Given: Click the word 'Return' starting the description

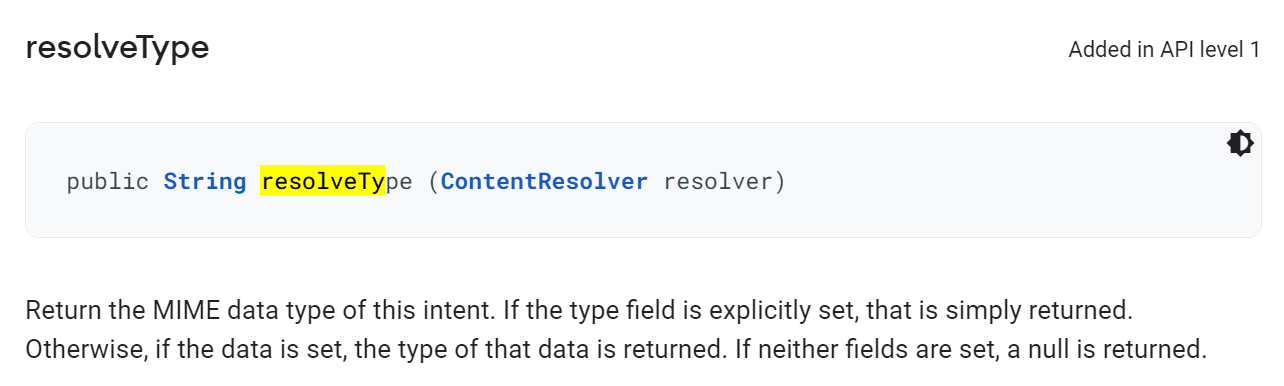Looking at the screenshot, I should (56, 310).
